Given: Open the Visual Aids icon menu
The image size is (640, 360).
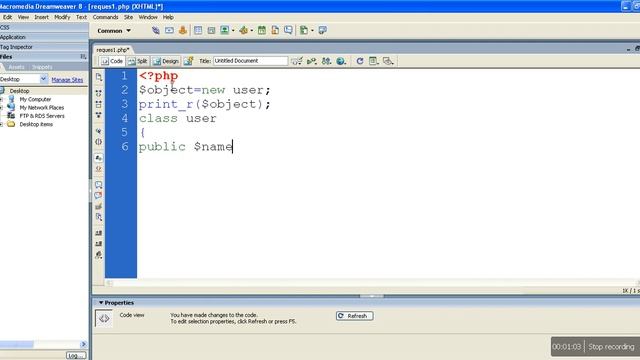Looking at the screenshot, I should [388, 61].
